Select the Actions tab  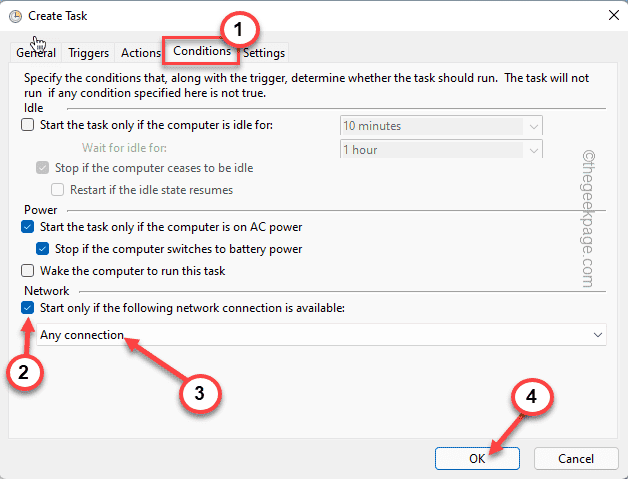142,53
